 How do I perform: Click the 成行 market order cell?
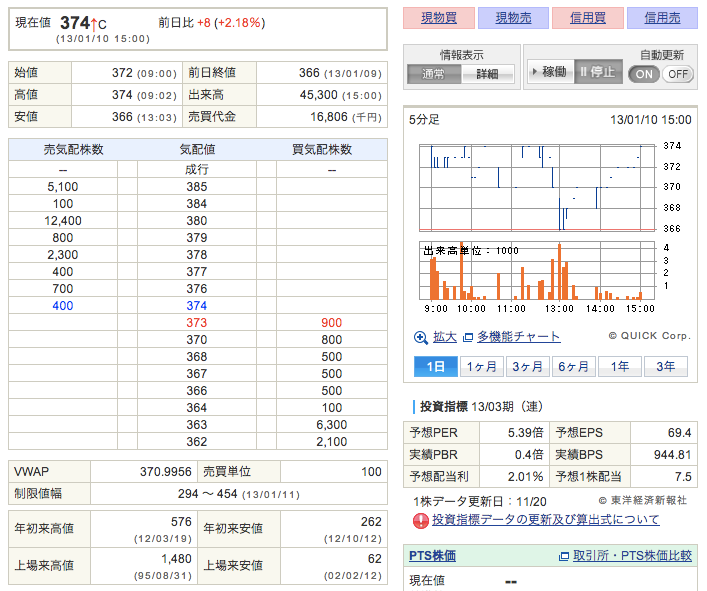click(197, 170)
